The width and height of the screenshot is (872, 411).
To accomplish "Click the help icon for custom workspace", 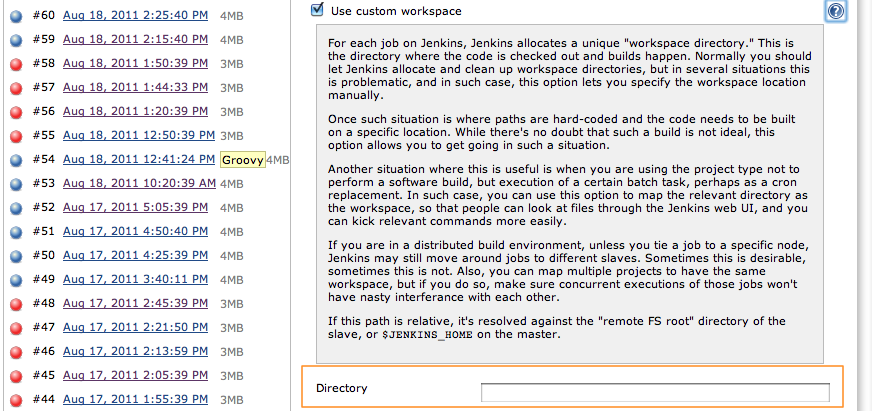I will point(835,11).
